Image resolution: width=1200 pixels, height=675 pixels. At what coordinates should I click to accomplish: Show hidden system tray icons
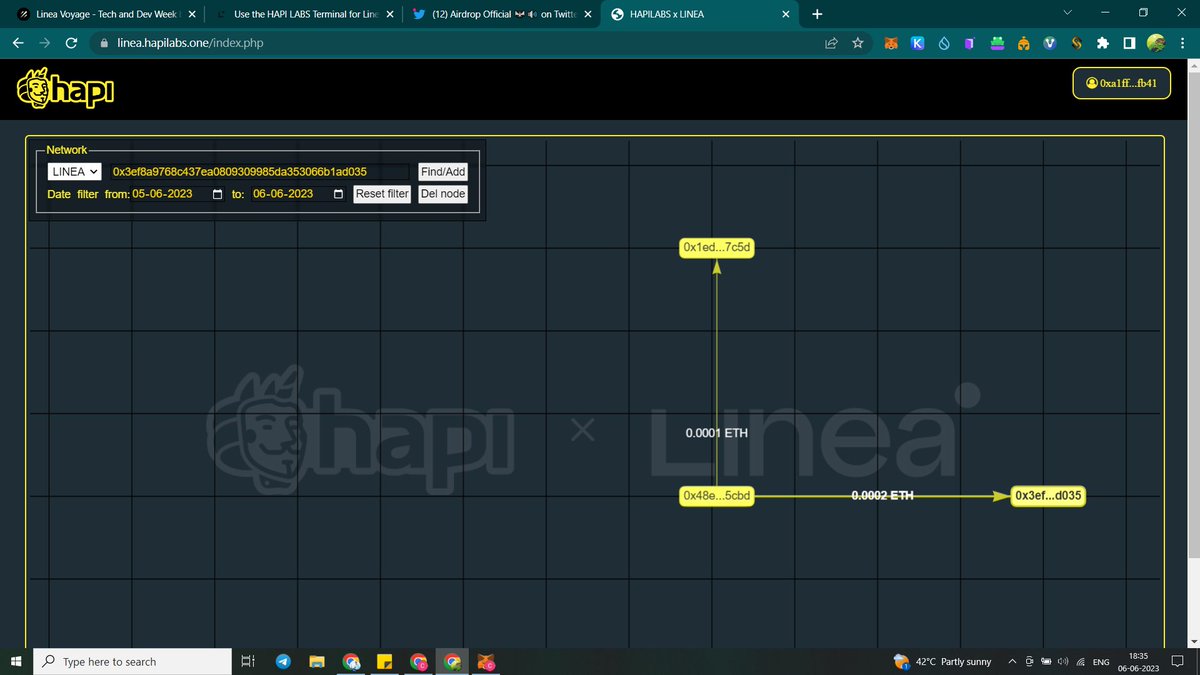(x=1013, y=662)
